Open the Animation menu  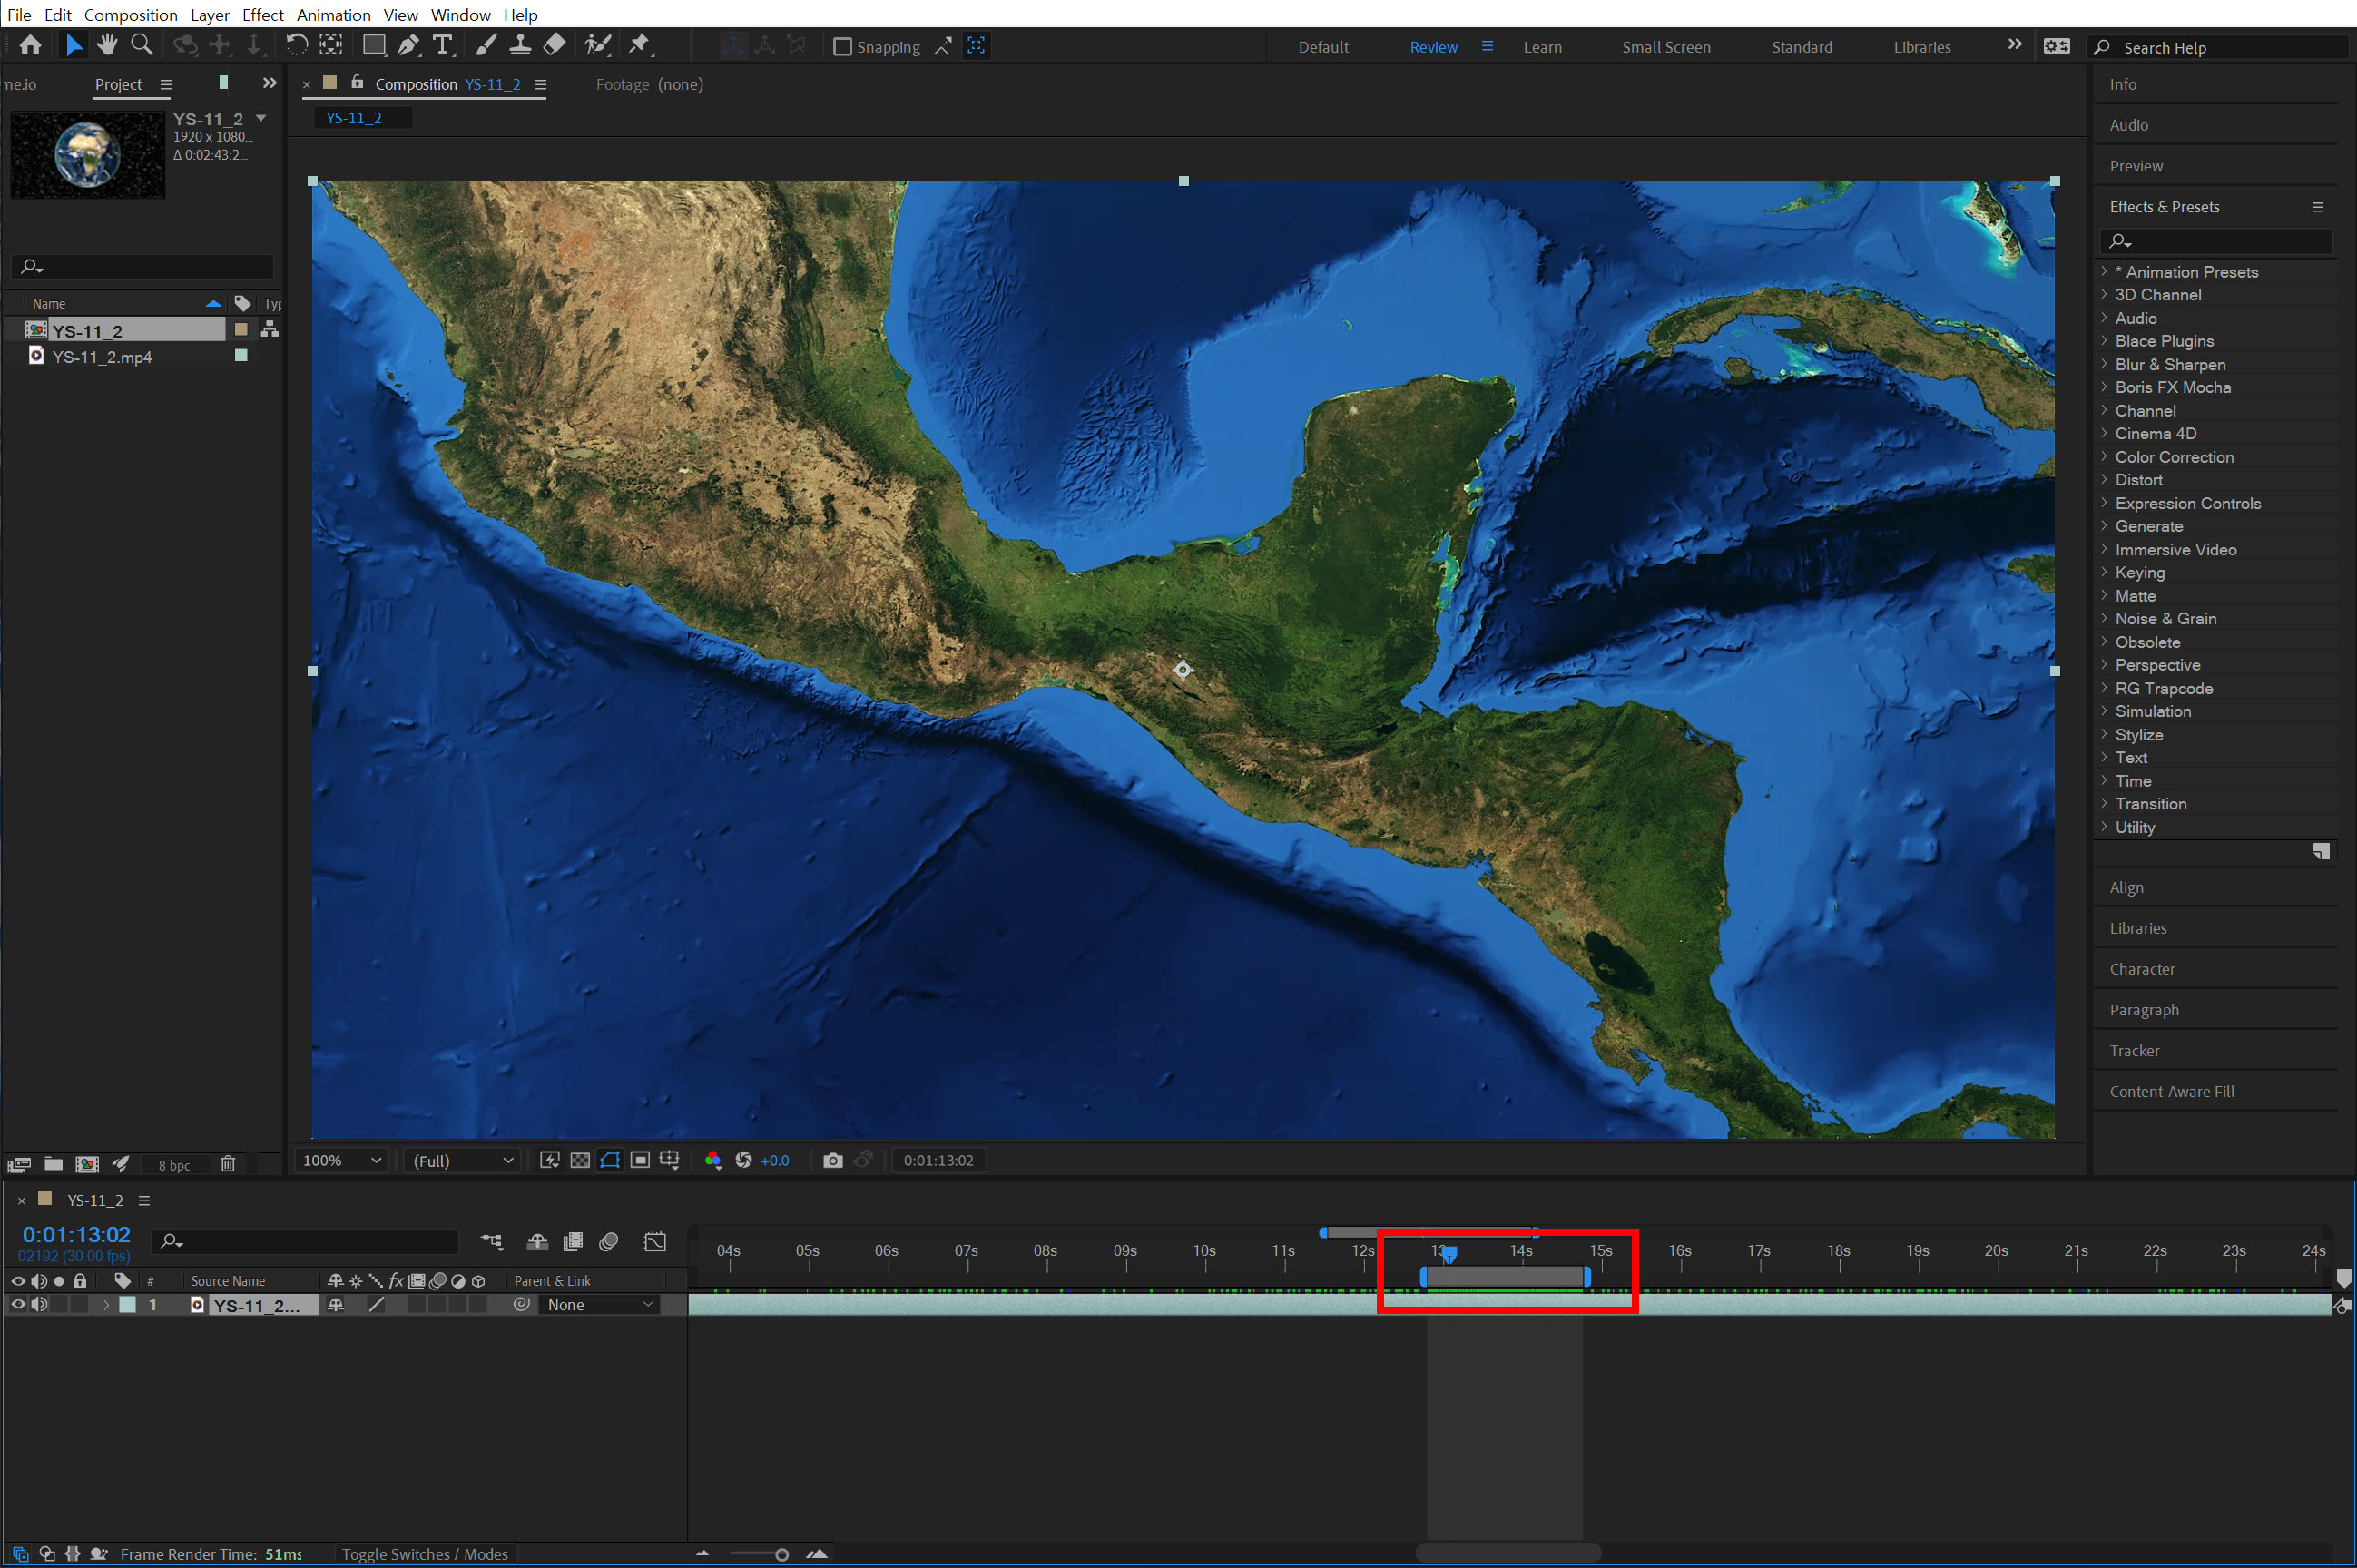point(333,14)
